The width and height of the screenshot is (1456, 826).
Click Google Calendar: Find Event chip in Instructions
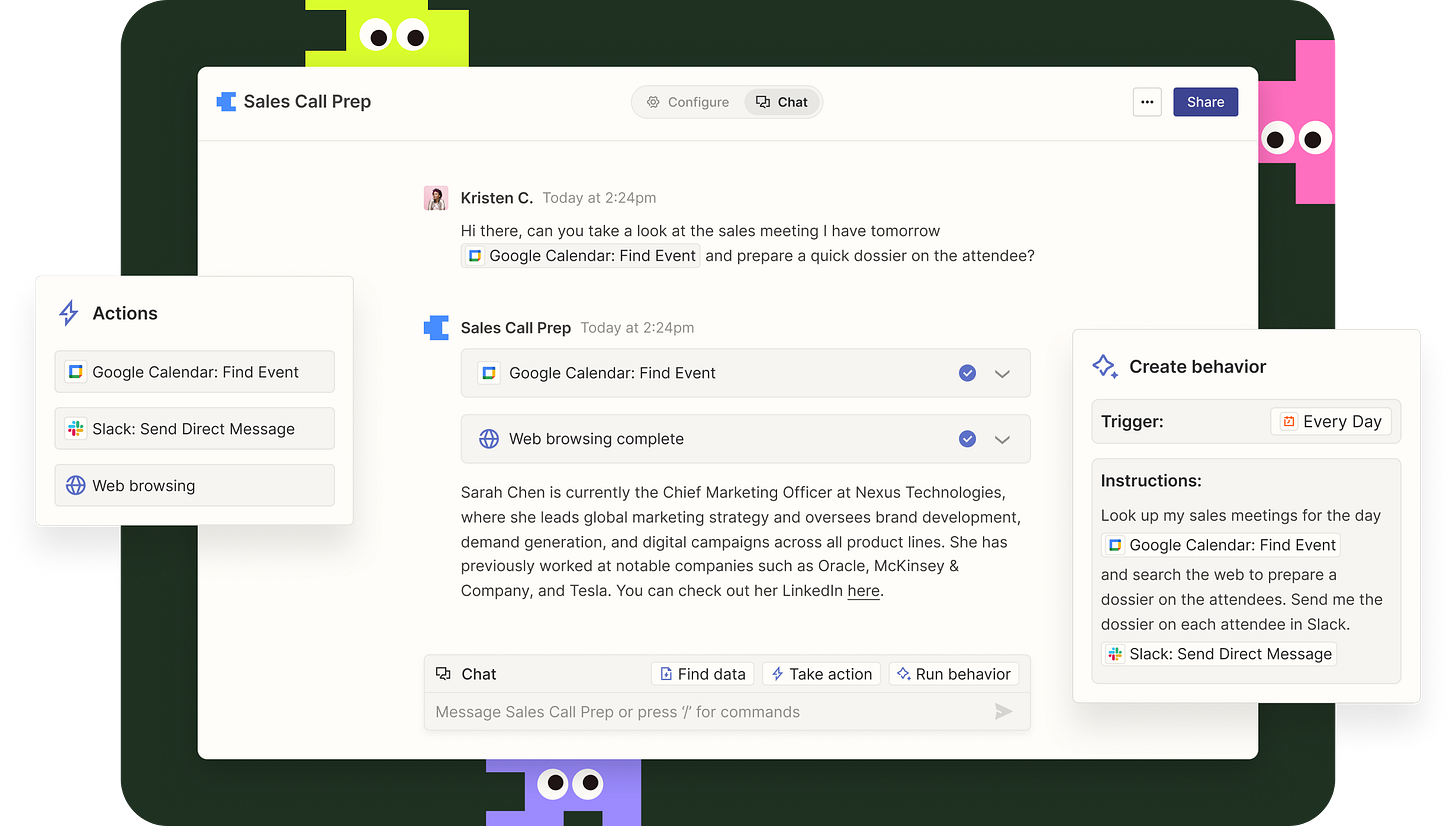(1221, 545)
